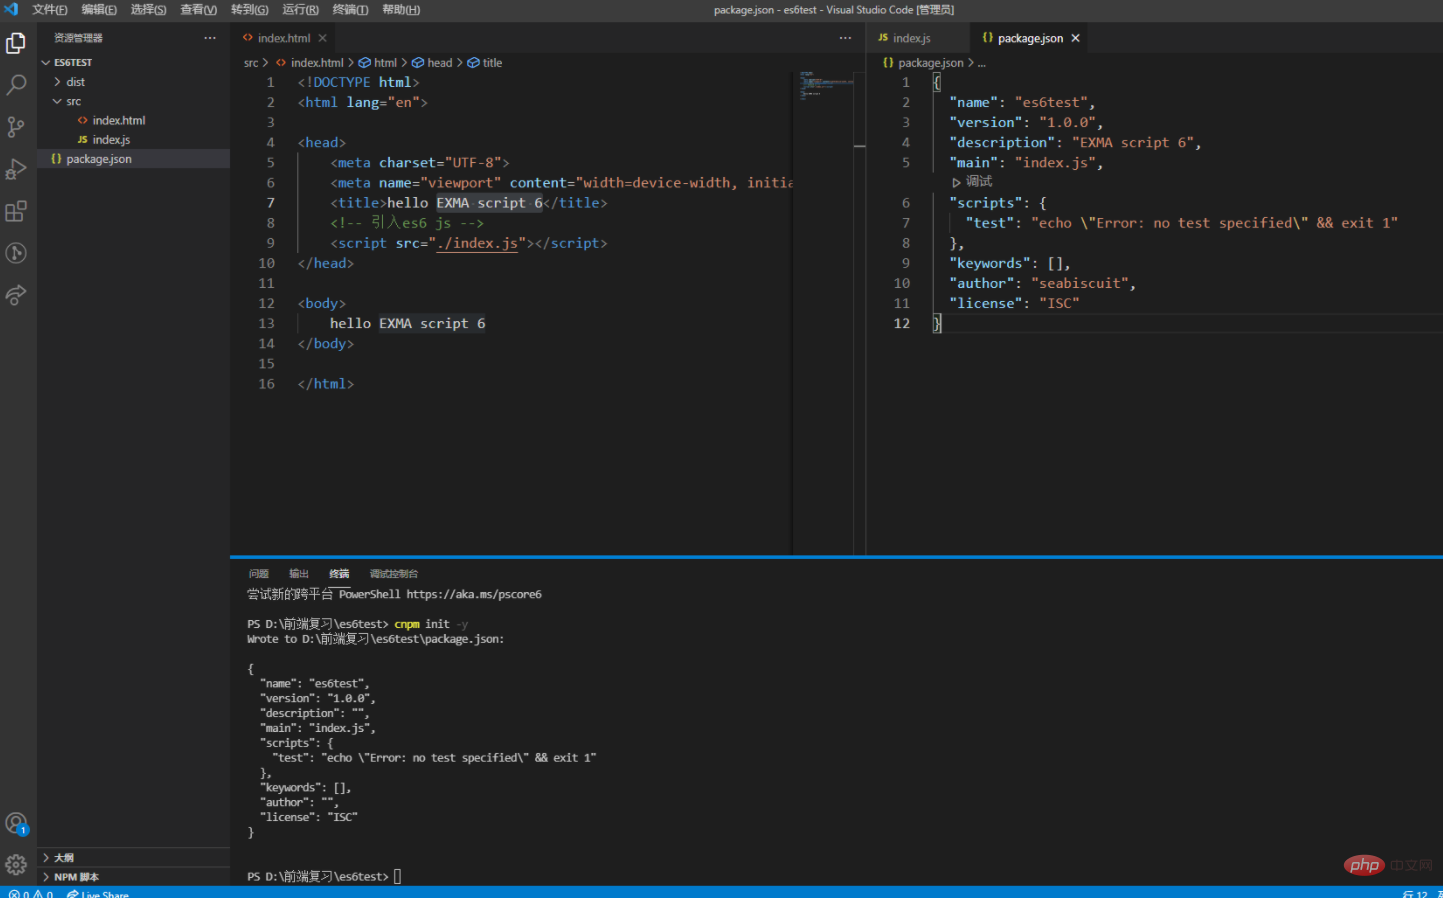Switch to the 调试控制台 panel tab
The width and height of the screenshot is (1443, 898).
(x=393, y=574)
